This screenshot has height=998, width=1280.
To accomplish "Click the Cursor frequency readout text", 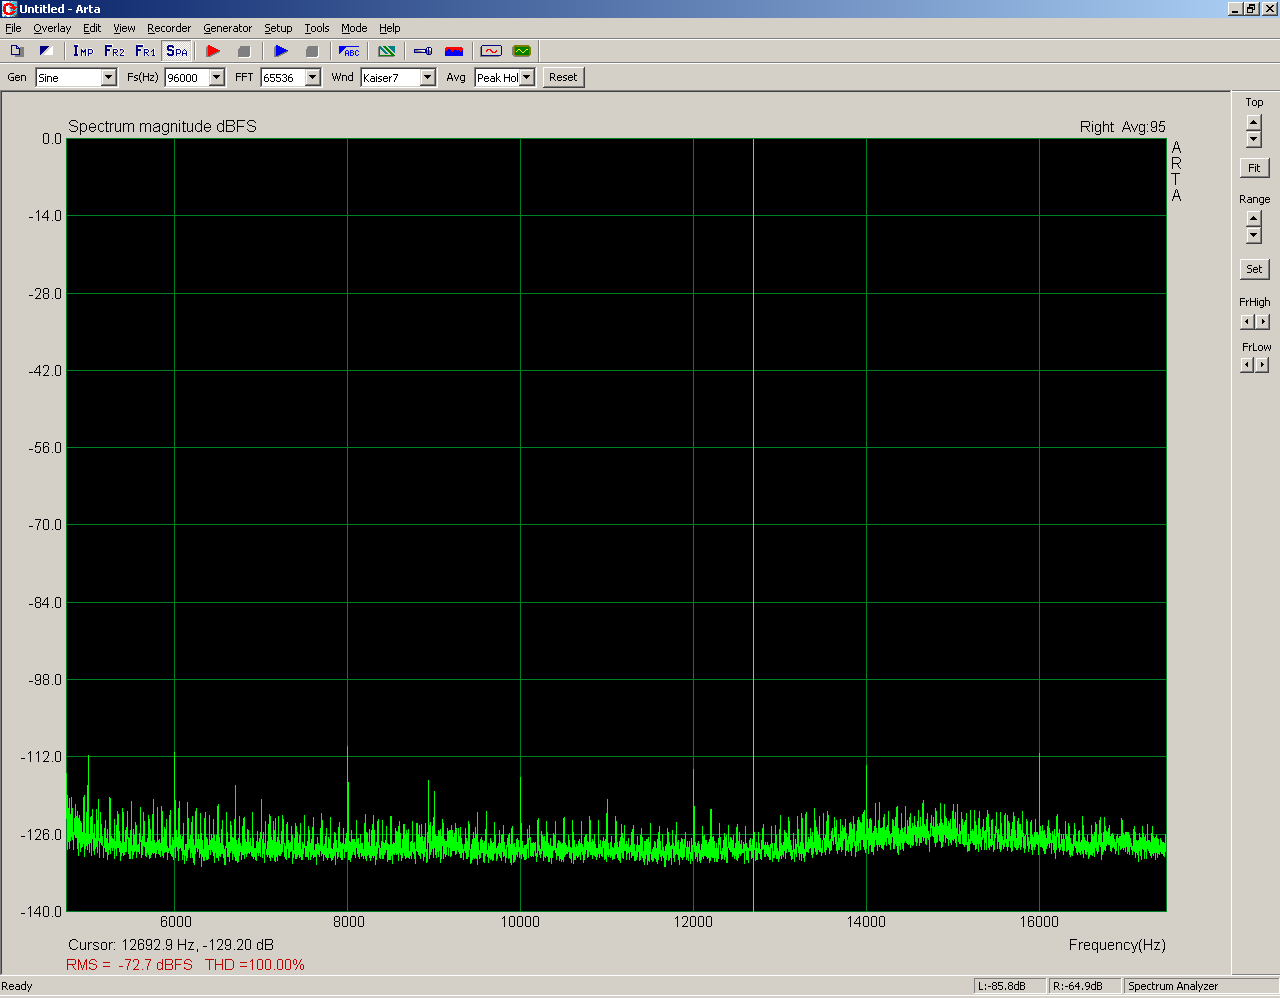I will tap(171, 945).
